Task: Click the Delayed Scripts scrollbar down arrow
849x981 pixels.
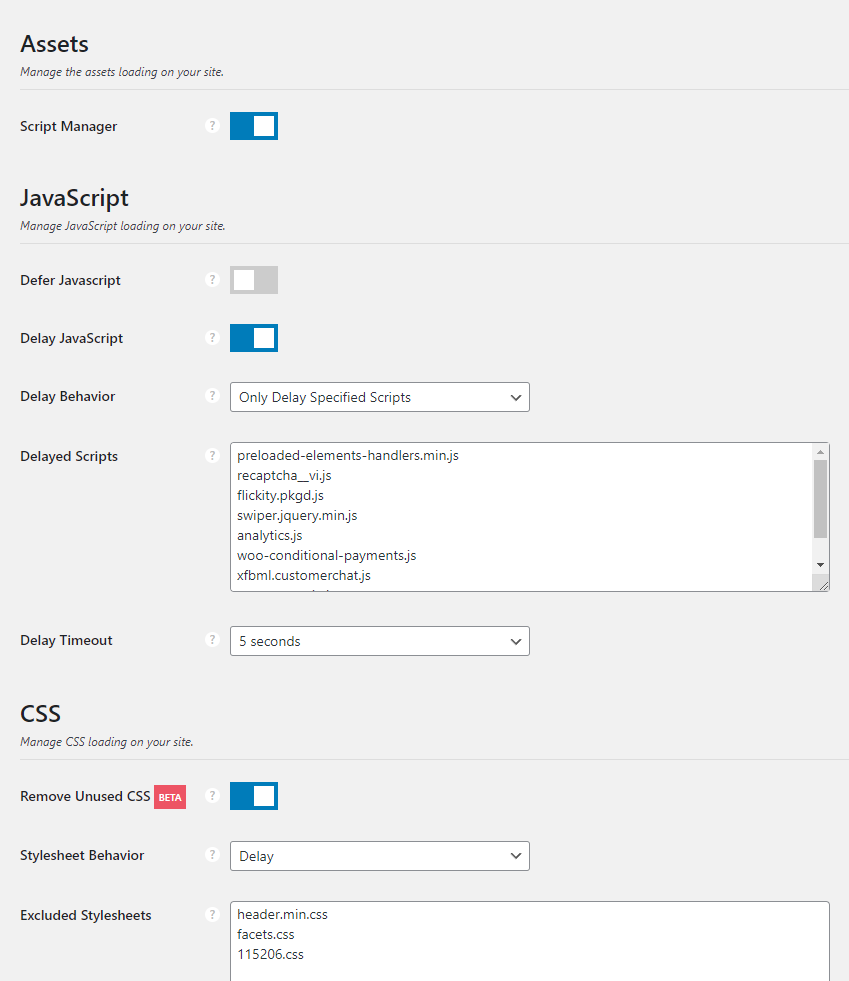Action: [x=820, y=565]
